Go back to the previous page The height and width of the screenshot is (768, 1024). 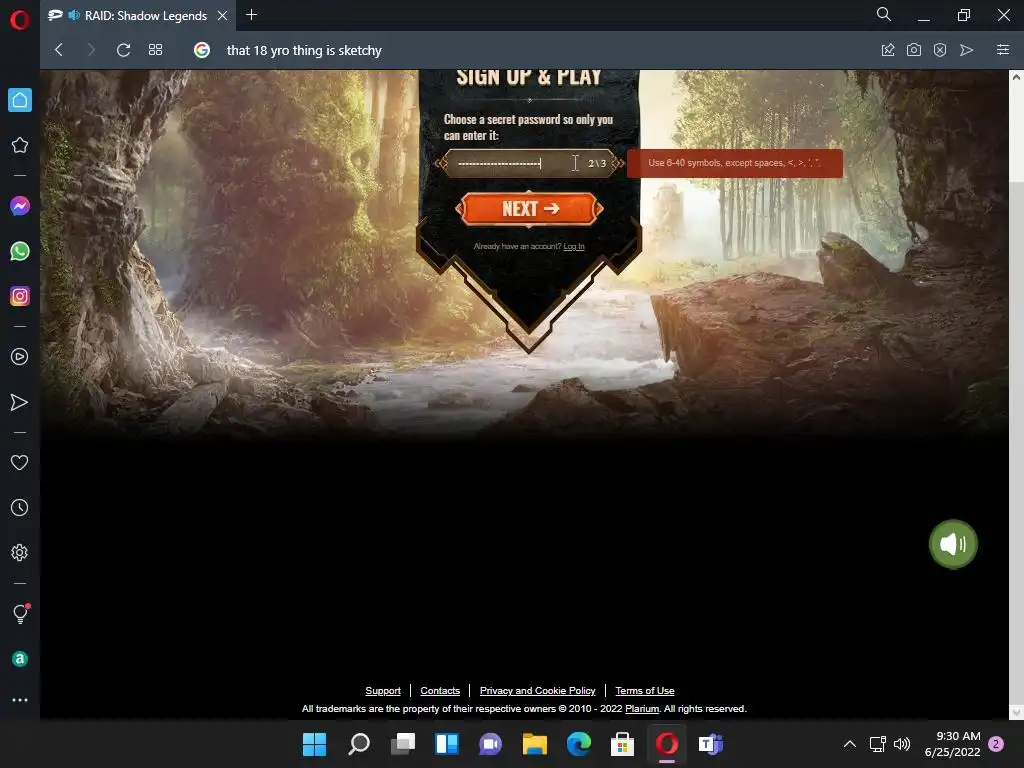[59, 50]
